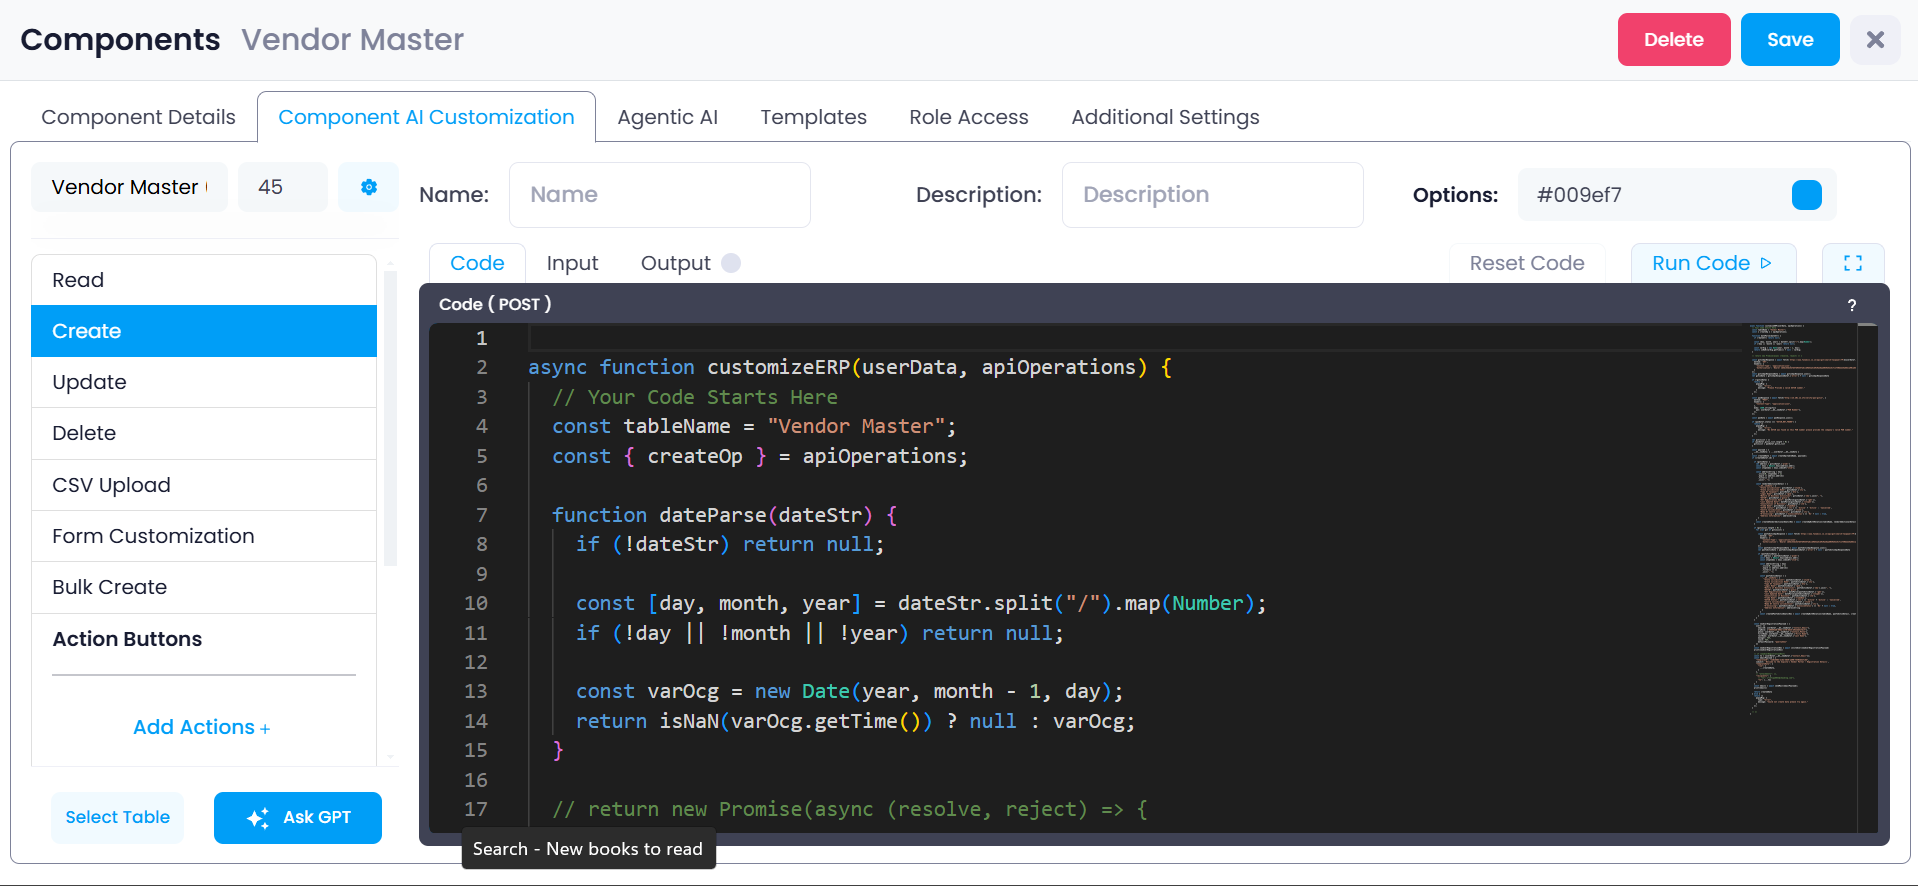Click the Components page title

coord(120,39)
